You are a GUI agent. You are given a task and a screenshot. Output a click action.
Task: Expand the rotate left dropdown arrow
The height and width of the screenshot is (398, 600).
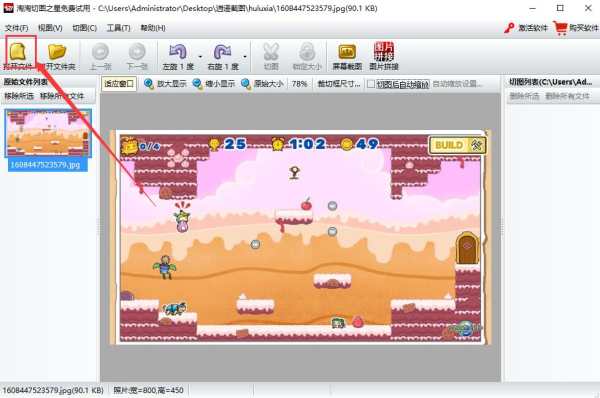click(200, 57)
